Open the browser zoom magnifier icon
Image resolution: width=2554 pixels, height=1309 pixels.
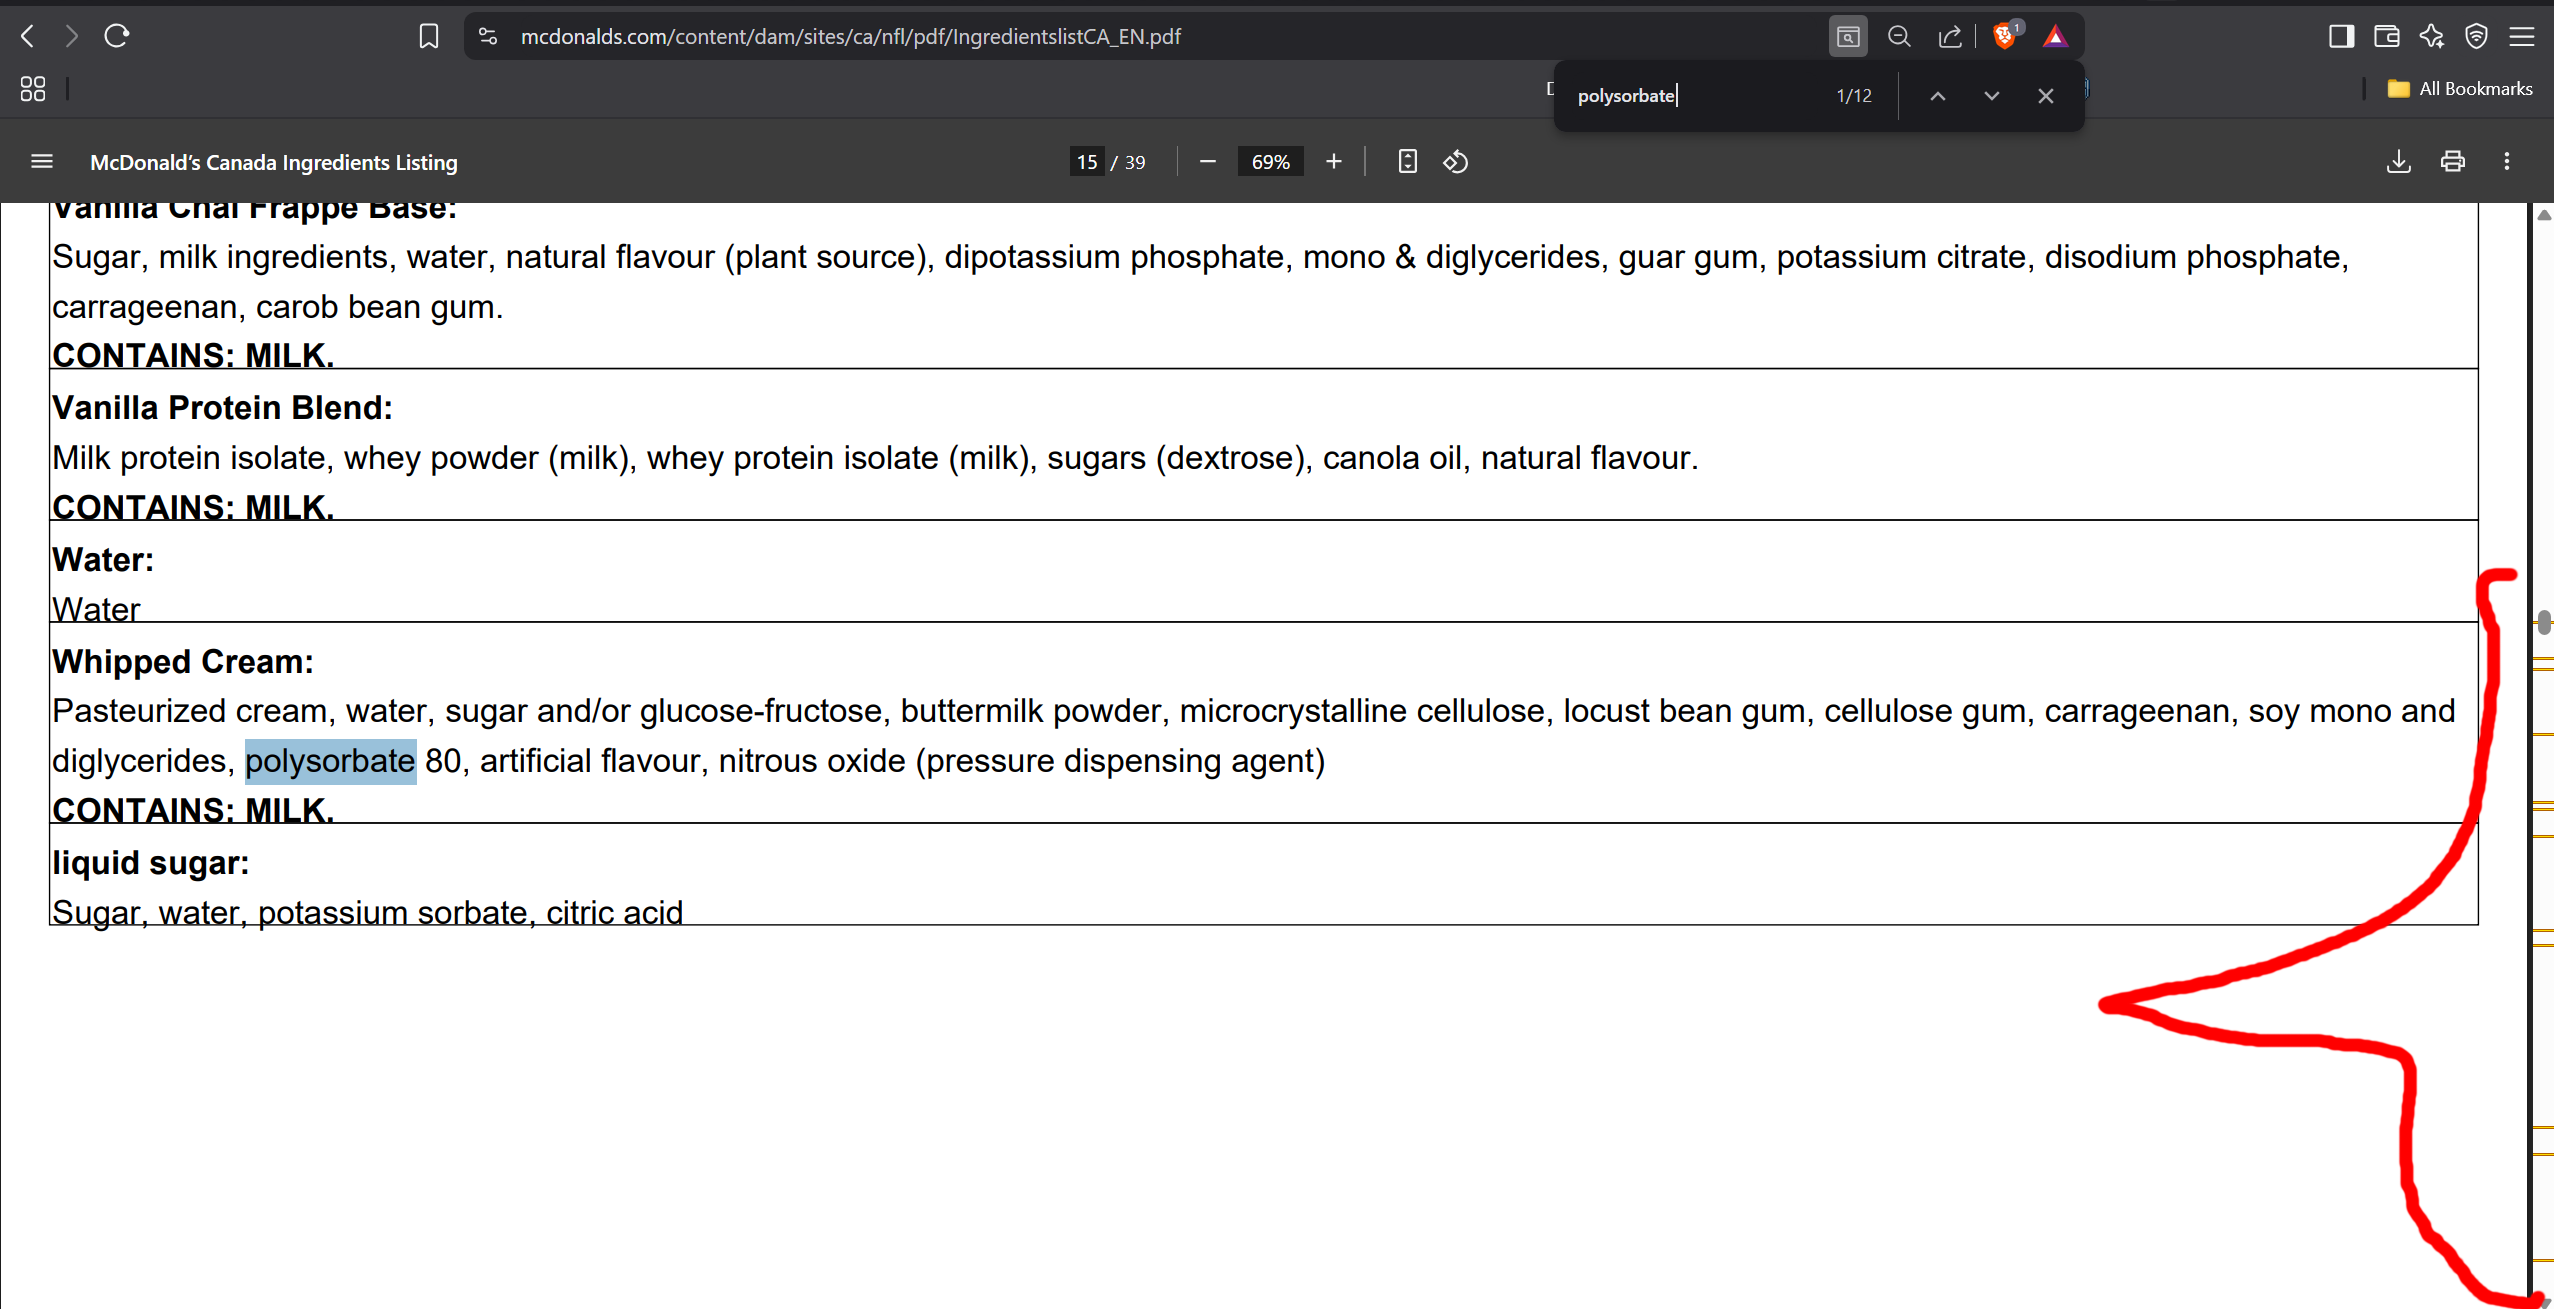pos(1899,37)
